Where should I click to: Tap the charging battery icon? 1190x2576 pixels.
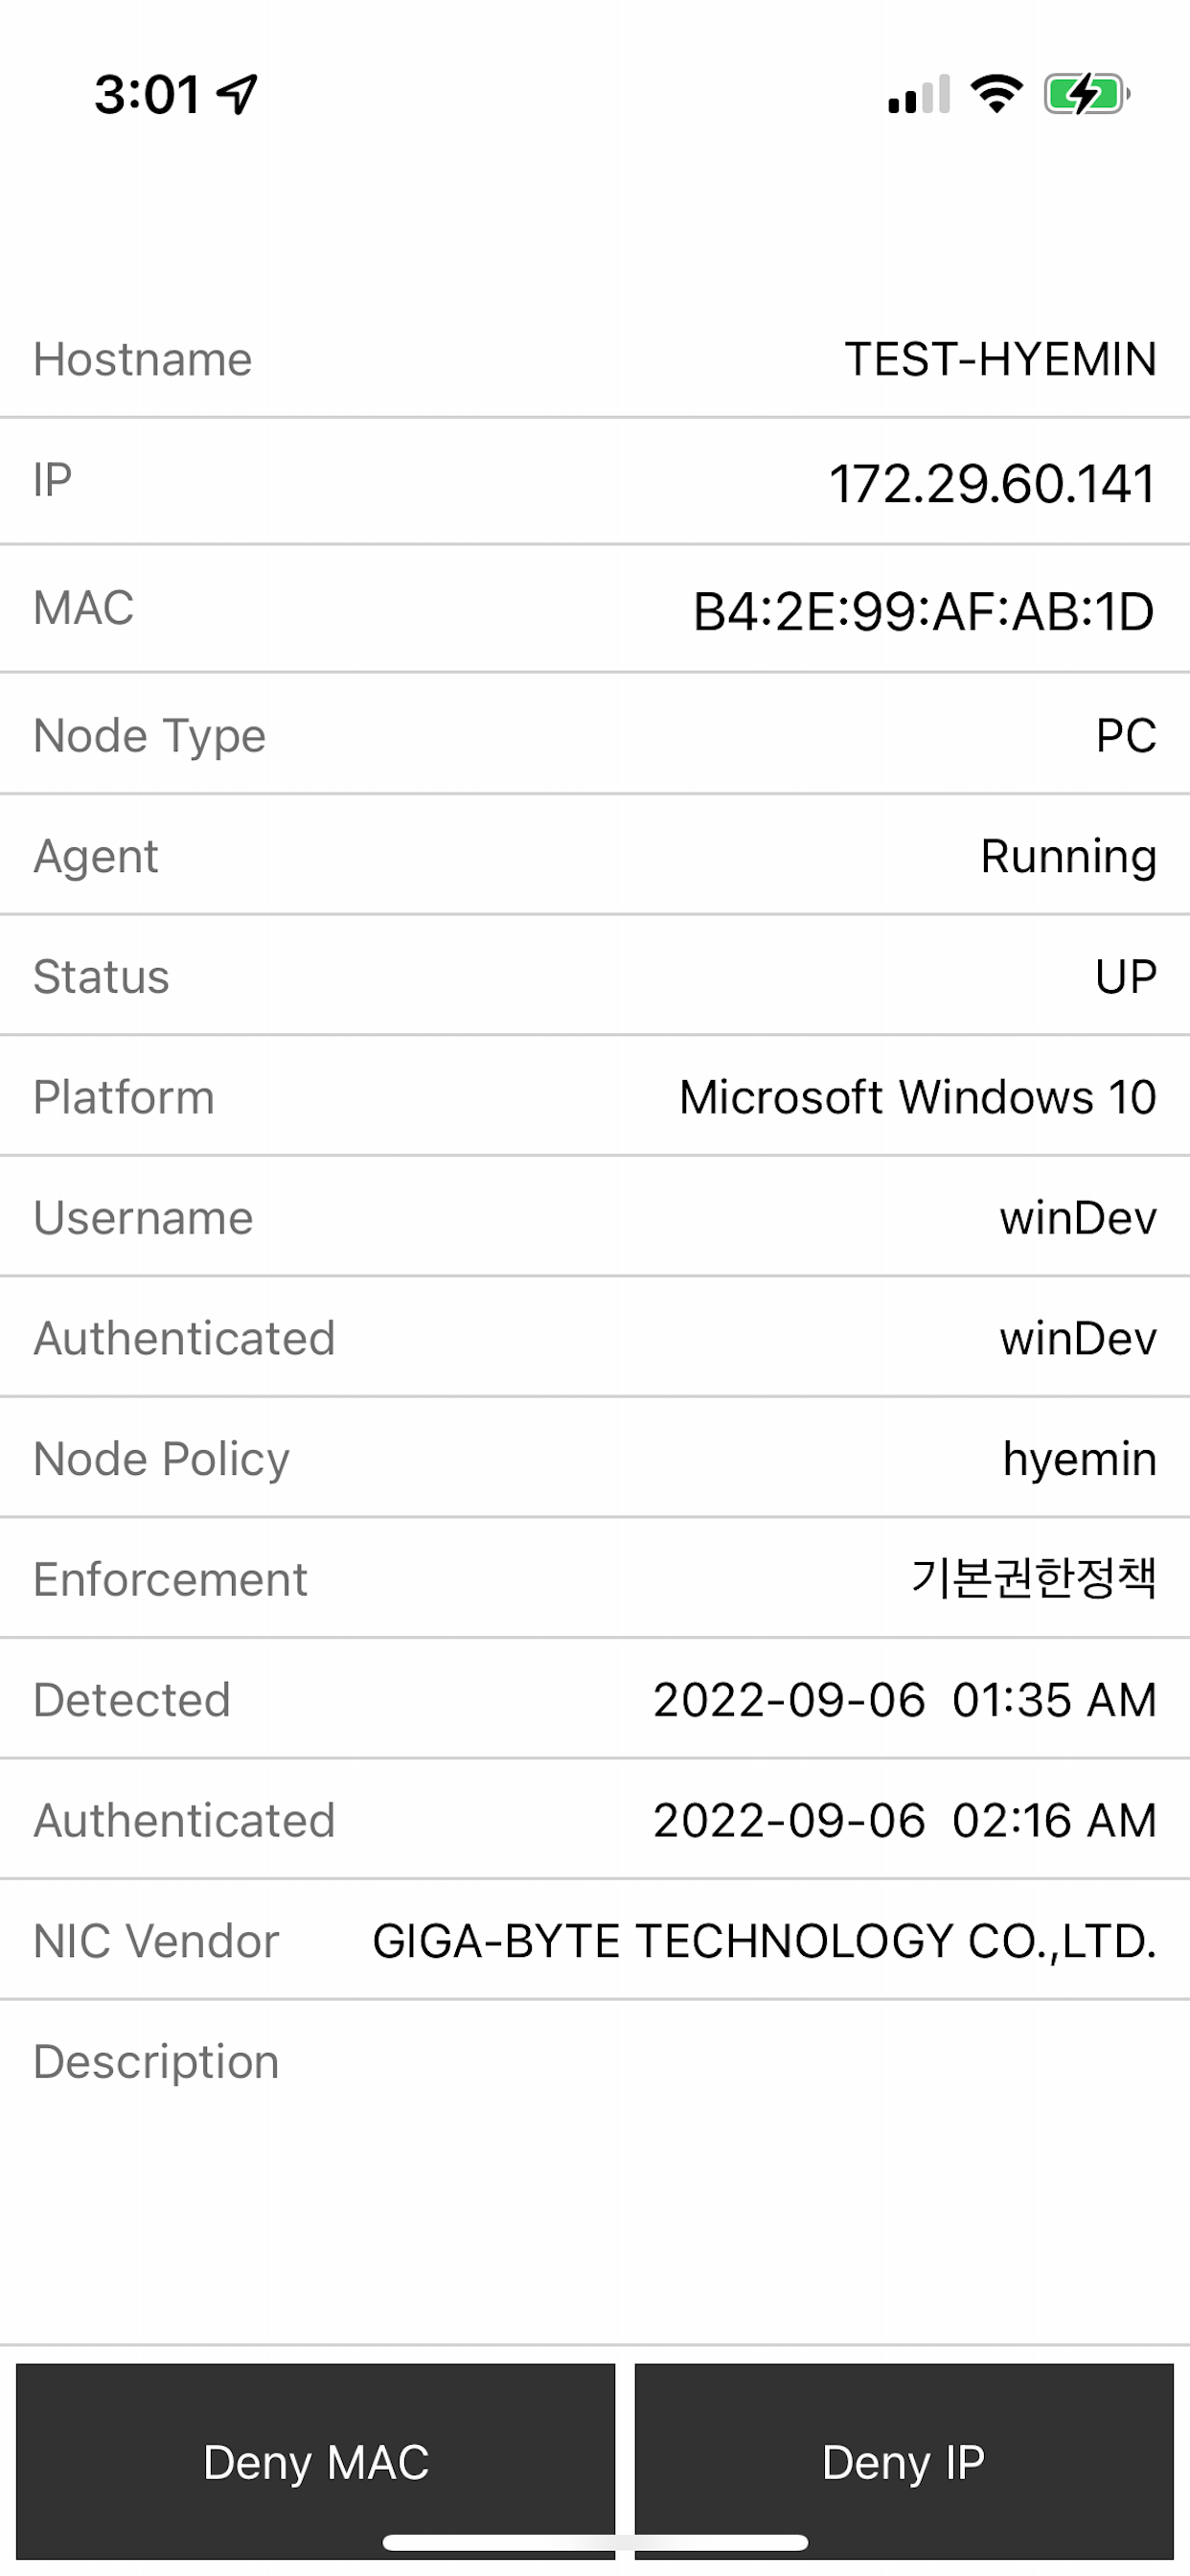1087,95
